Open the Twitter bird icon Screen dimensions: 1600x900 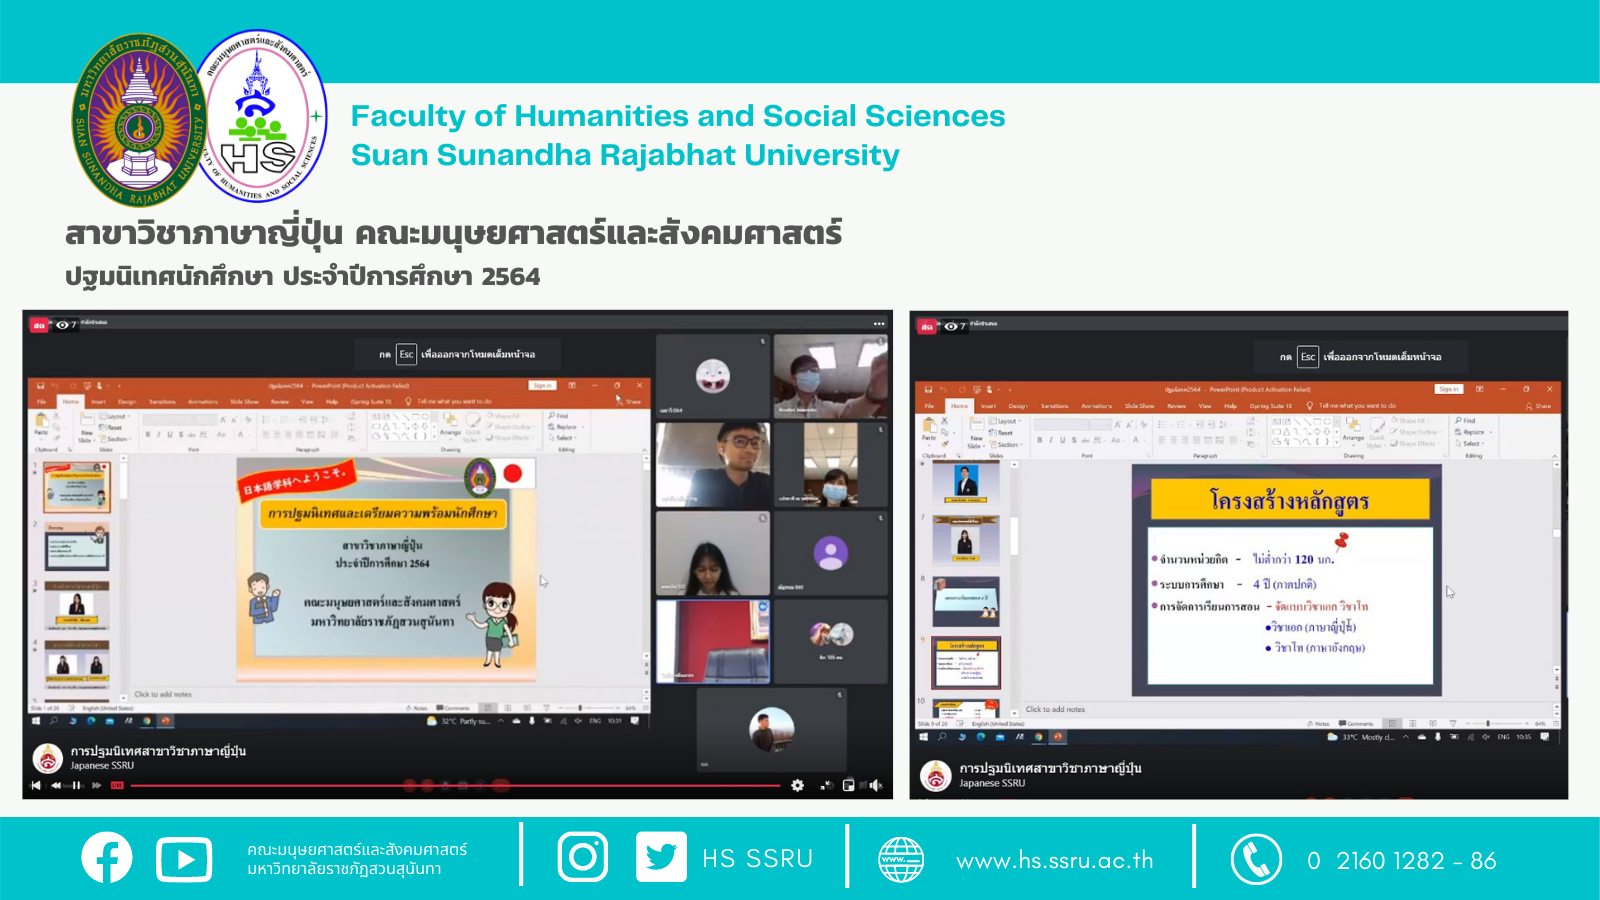point(661,857)
